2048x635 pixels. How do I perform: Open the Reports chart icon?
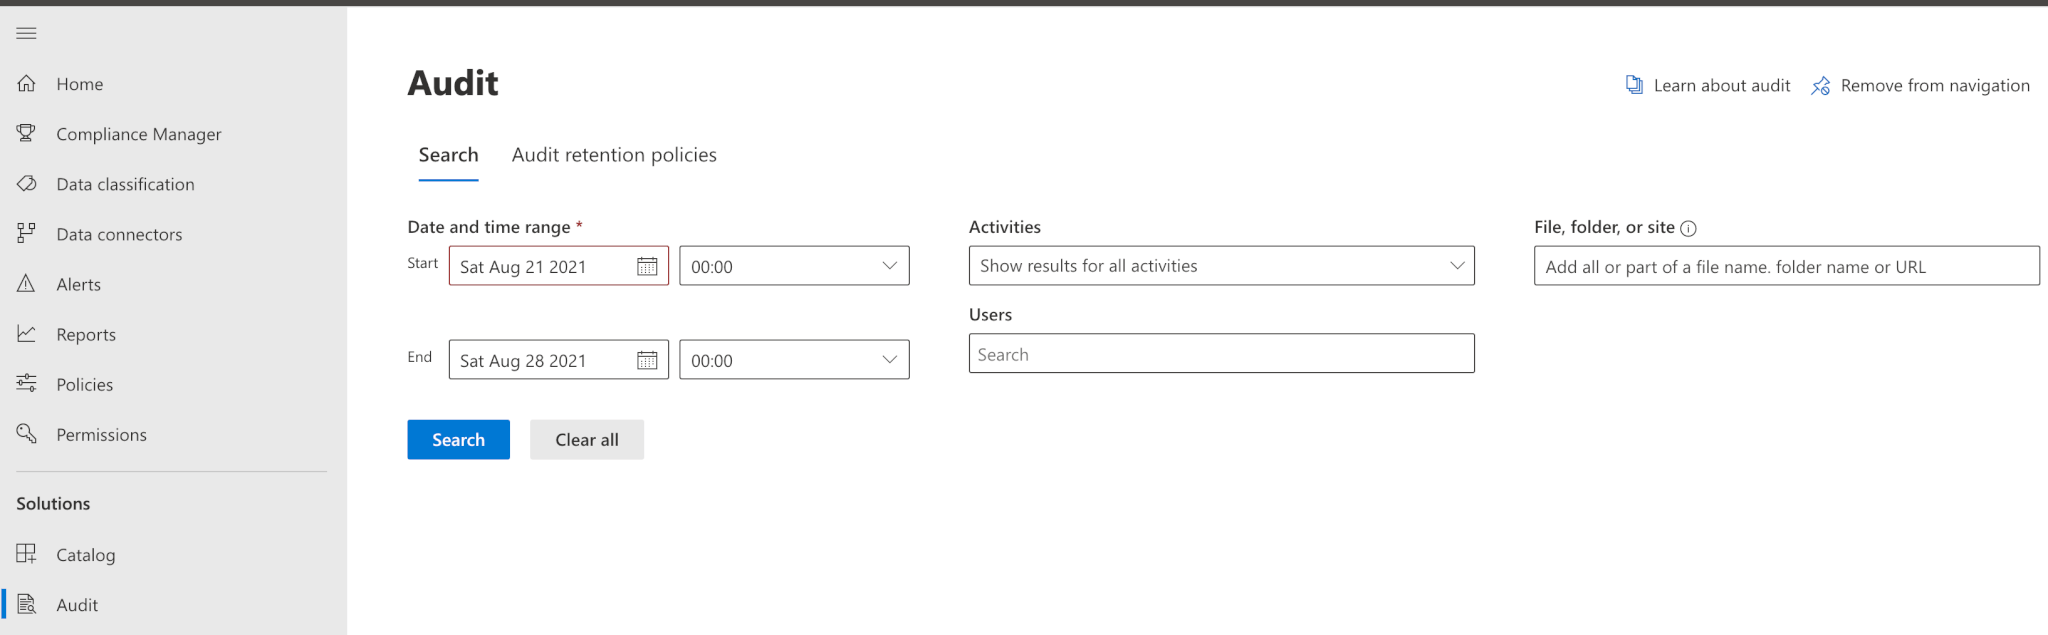27,333
